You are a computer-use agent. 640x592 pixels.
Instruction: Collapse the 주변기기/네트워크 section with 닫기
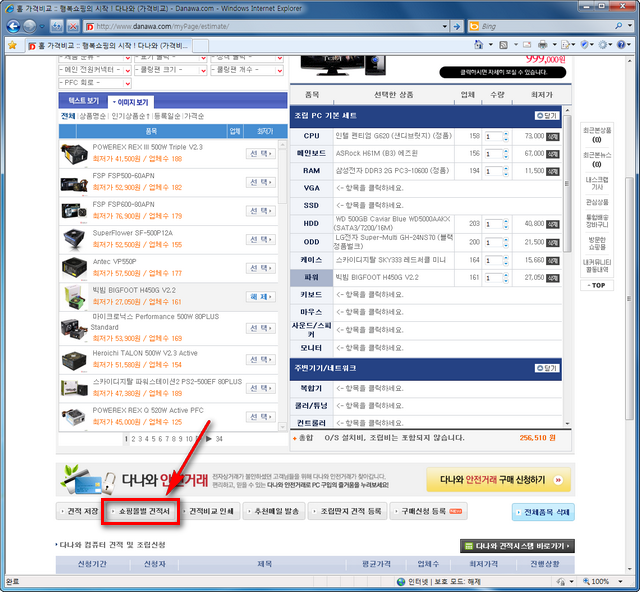[x=547, y=368]
